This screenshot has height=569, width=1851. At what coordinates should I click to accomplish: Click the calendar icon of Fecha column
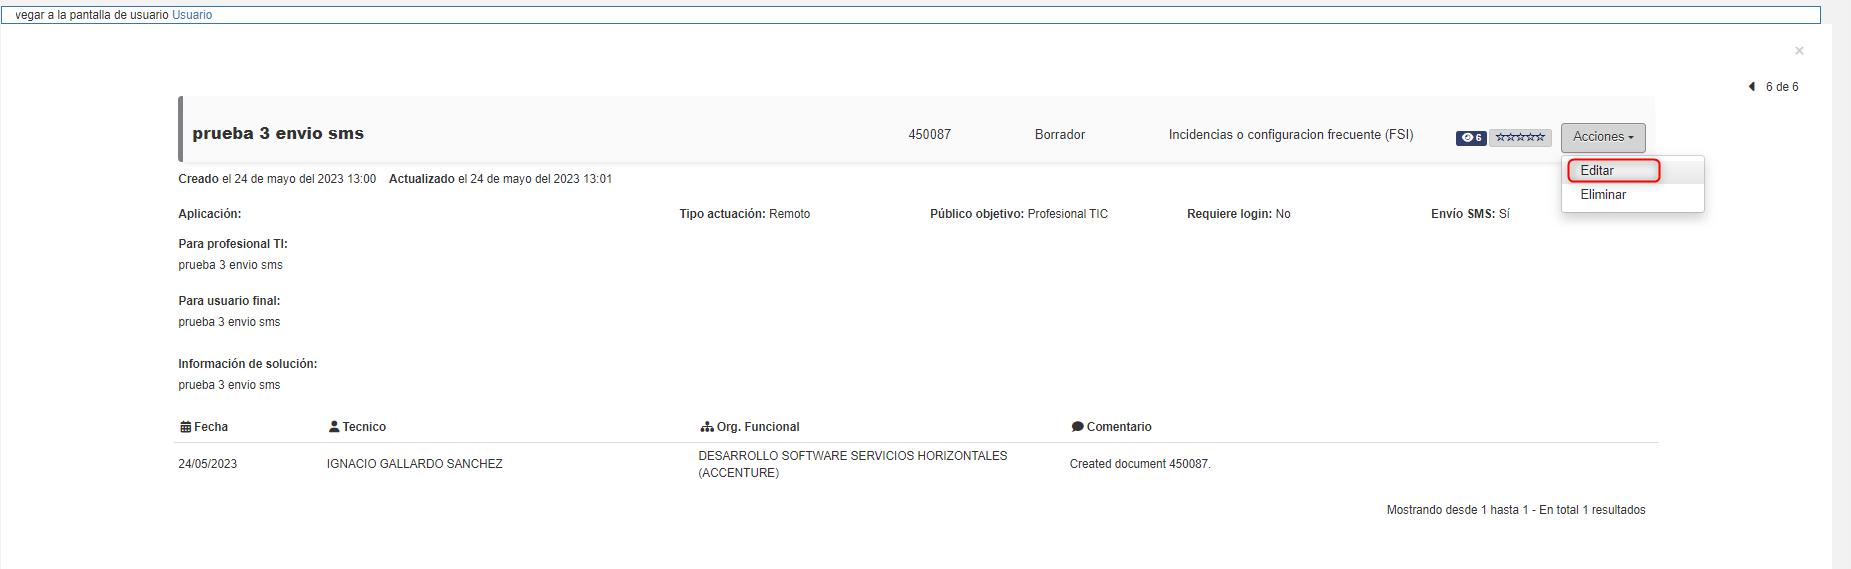click(x=185, y=427)
